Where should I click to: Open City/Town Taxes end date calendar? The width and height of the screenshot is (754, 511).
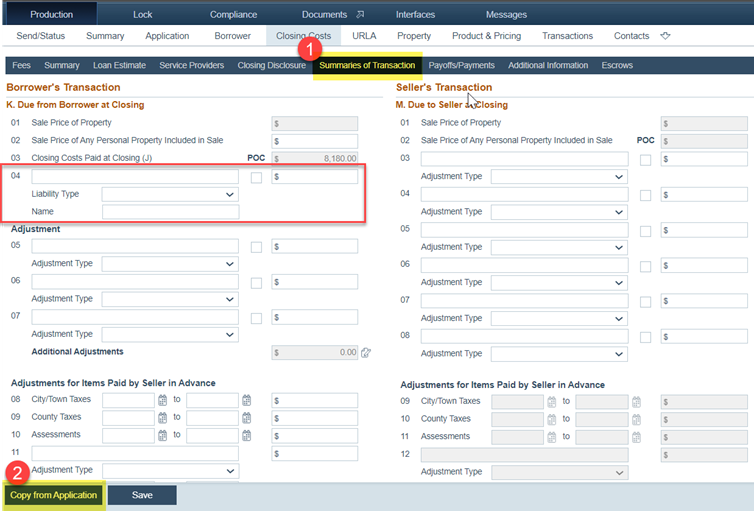click(x=246, y=400)
